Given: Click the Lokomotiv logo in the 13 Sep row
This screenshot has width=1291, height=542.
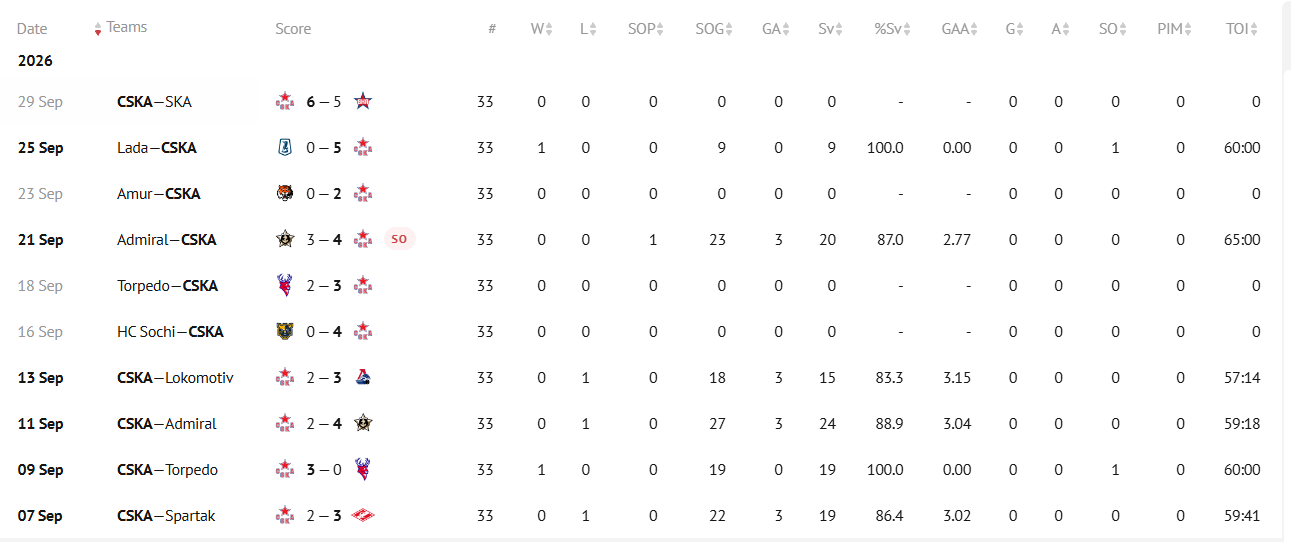Looking at the screenshot, I should click(364, 377).
